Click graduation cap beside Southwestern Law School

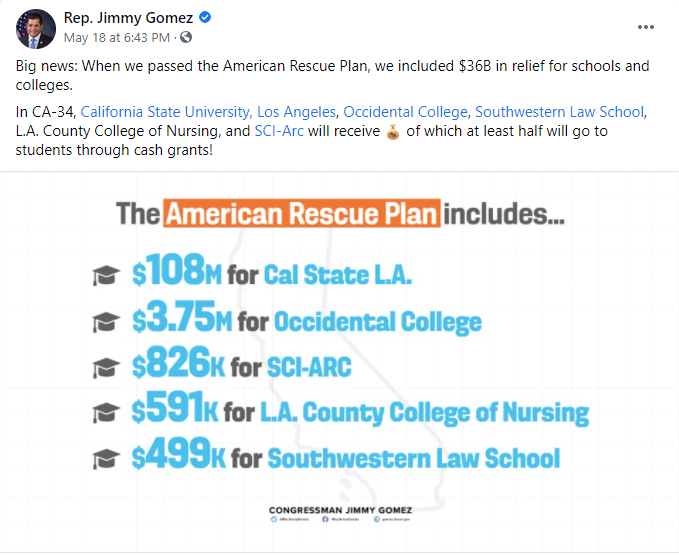tap(105, 460)
